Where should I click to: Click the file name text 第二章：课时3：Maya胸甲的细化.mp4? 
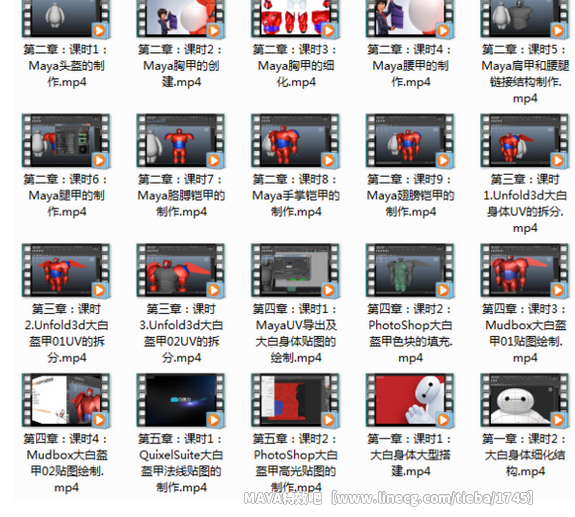click(295, 66)
